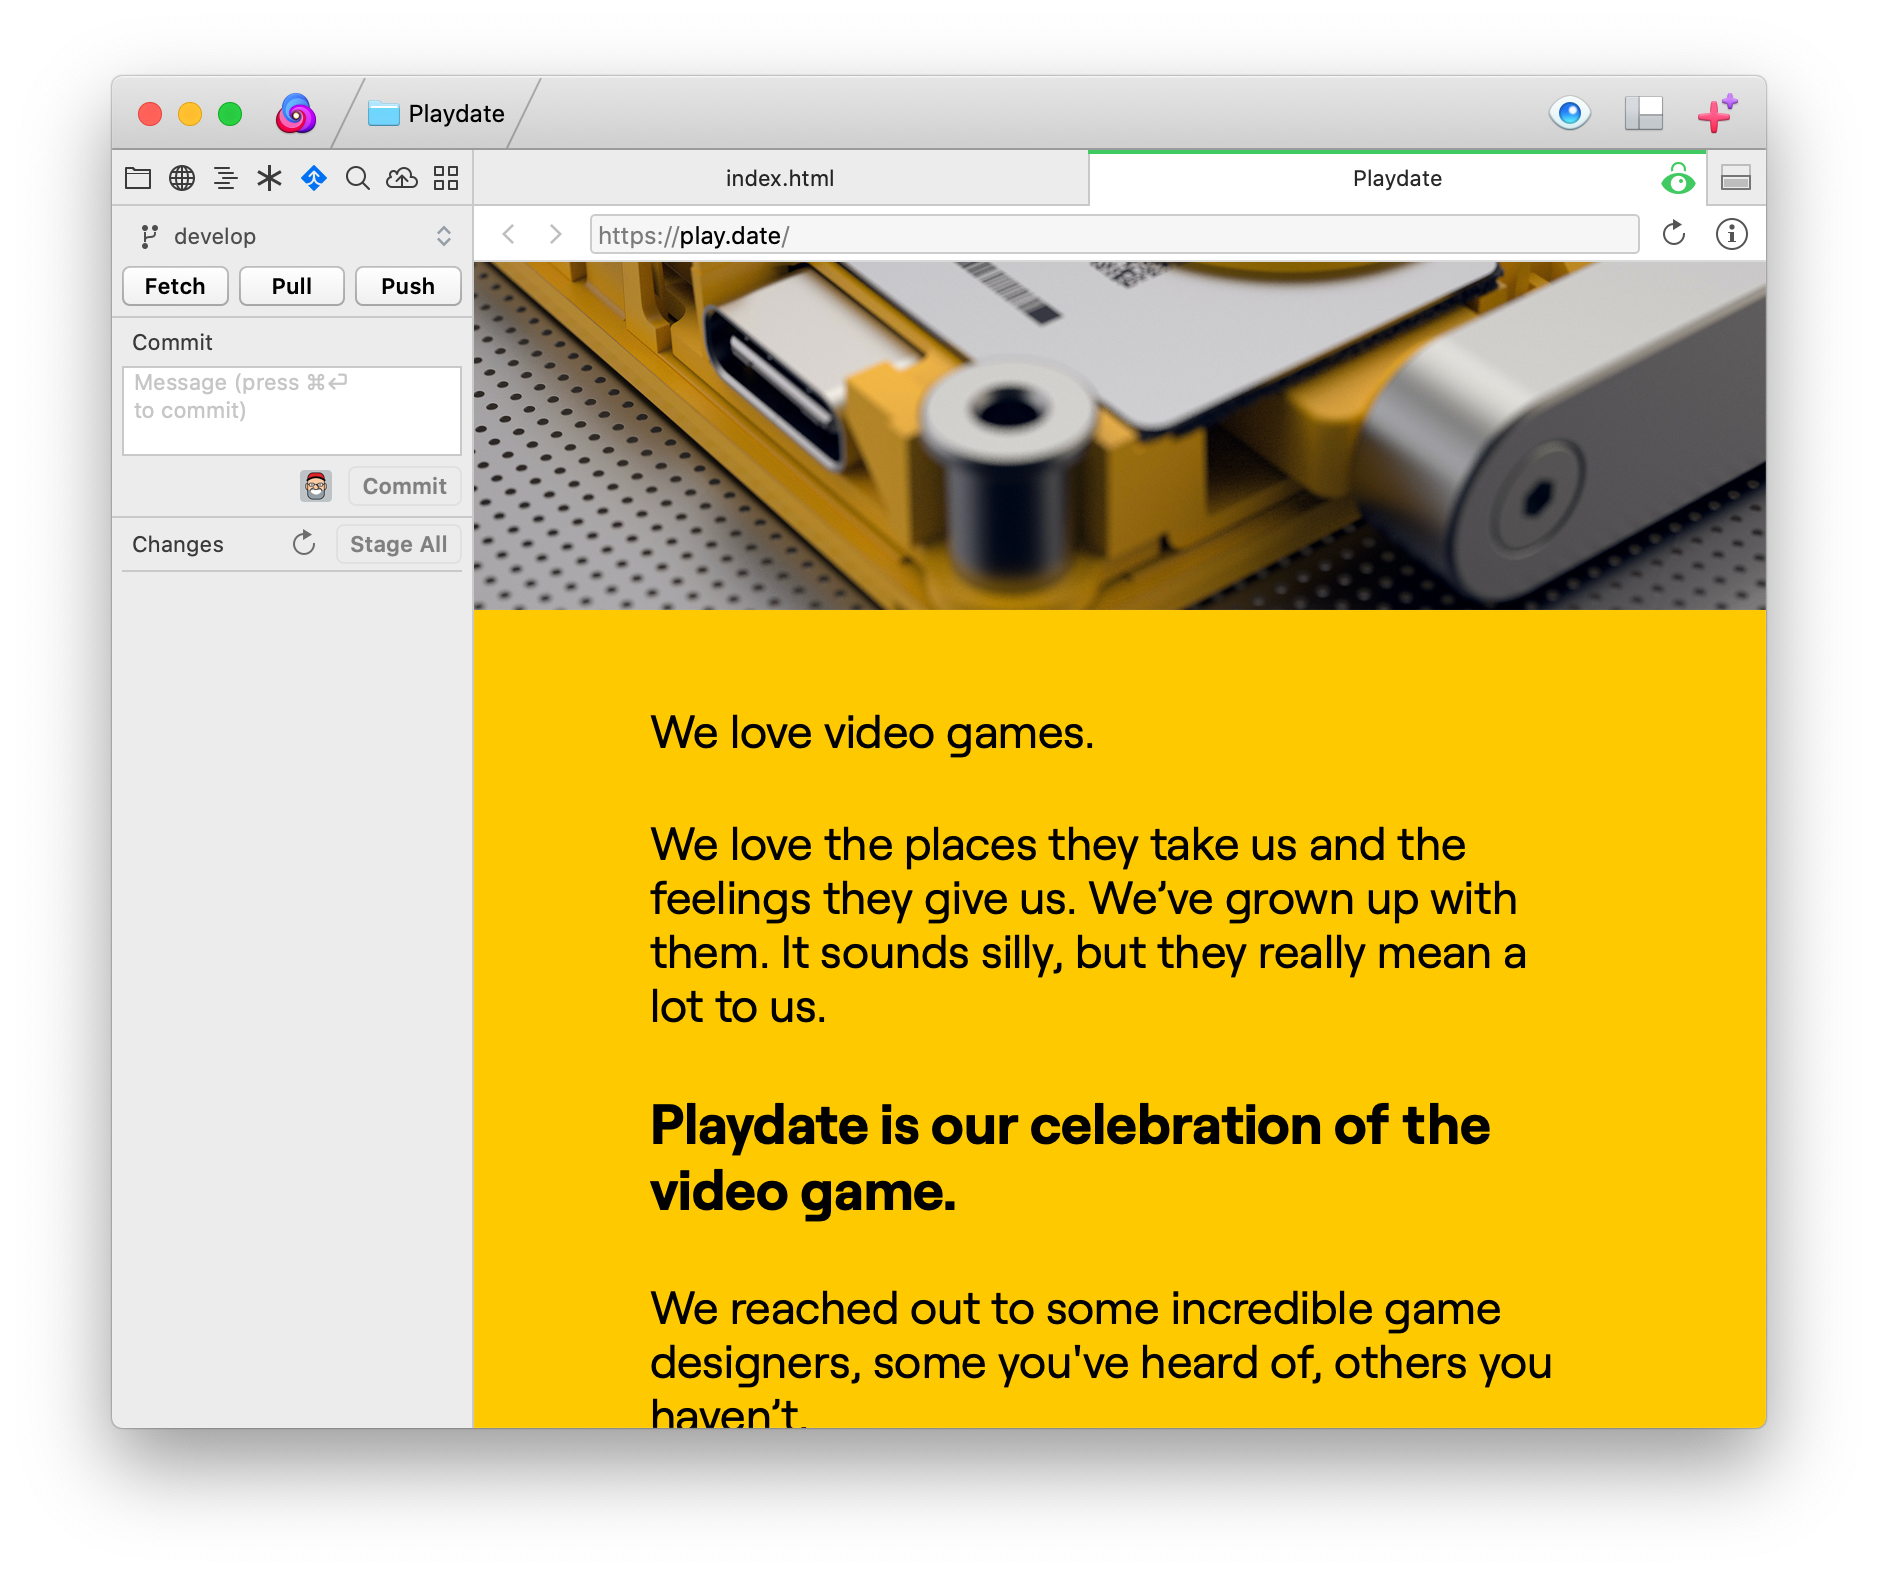Open the Find magnifier sidebar icon
The width and height of the screenshot is (1878, 1576).
(358, 178)
